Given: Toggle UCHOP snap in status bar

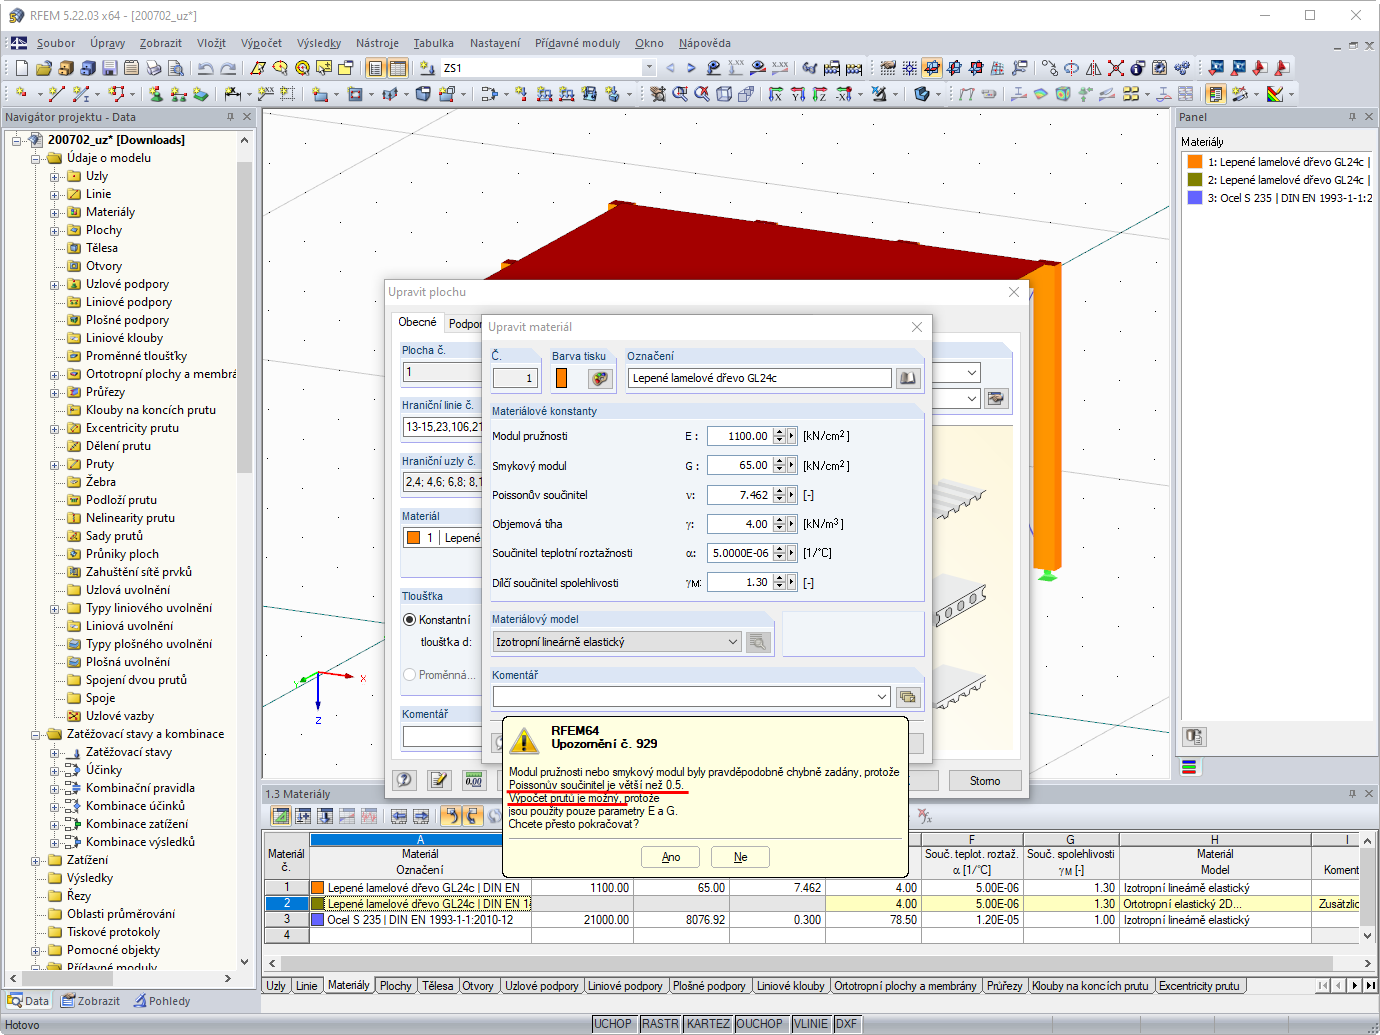Looking at the screenshot, I should 613,1024.
